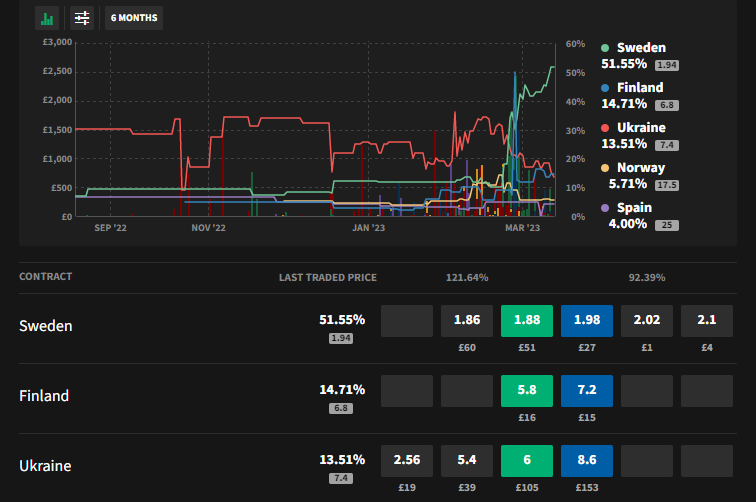Click Sweden 2.1 price button

[707, 321]
